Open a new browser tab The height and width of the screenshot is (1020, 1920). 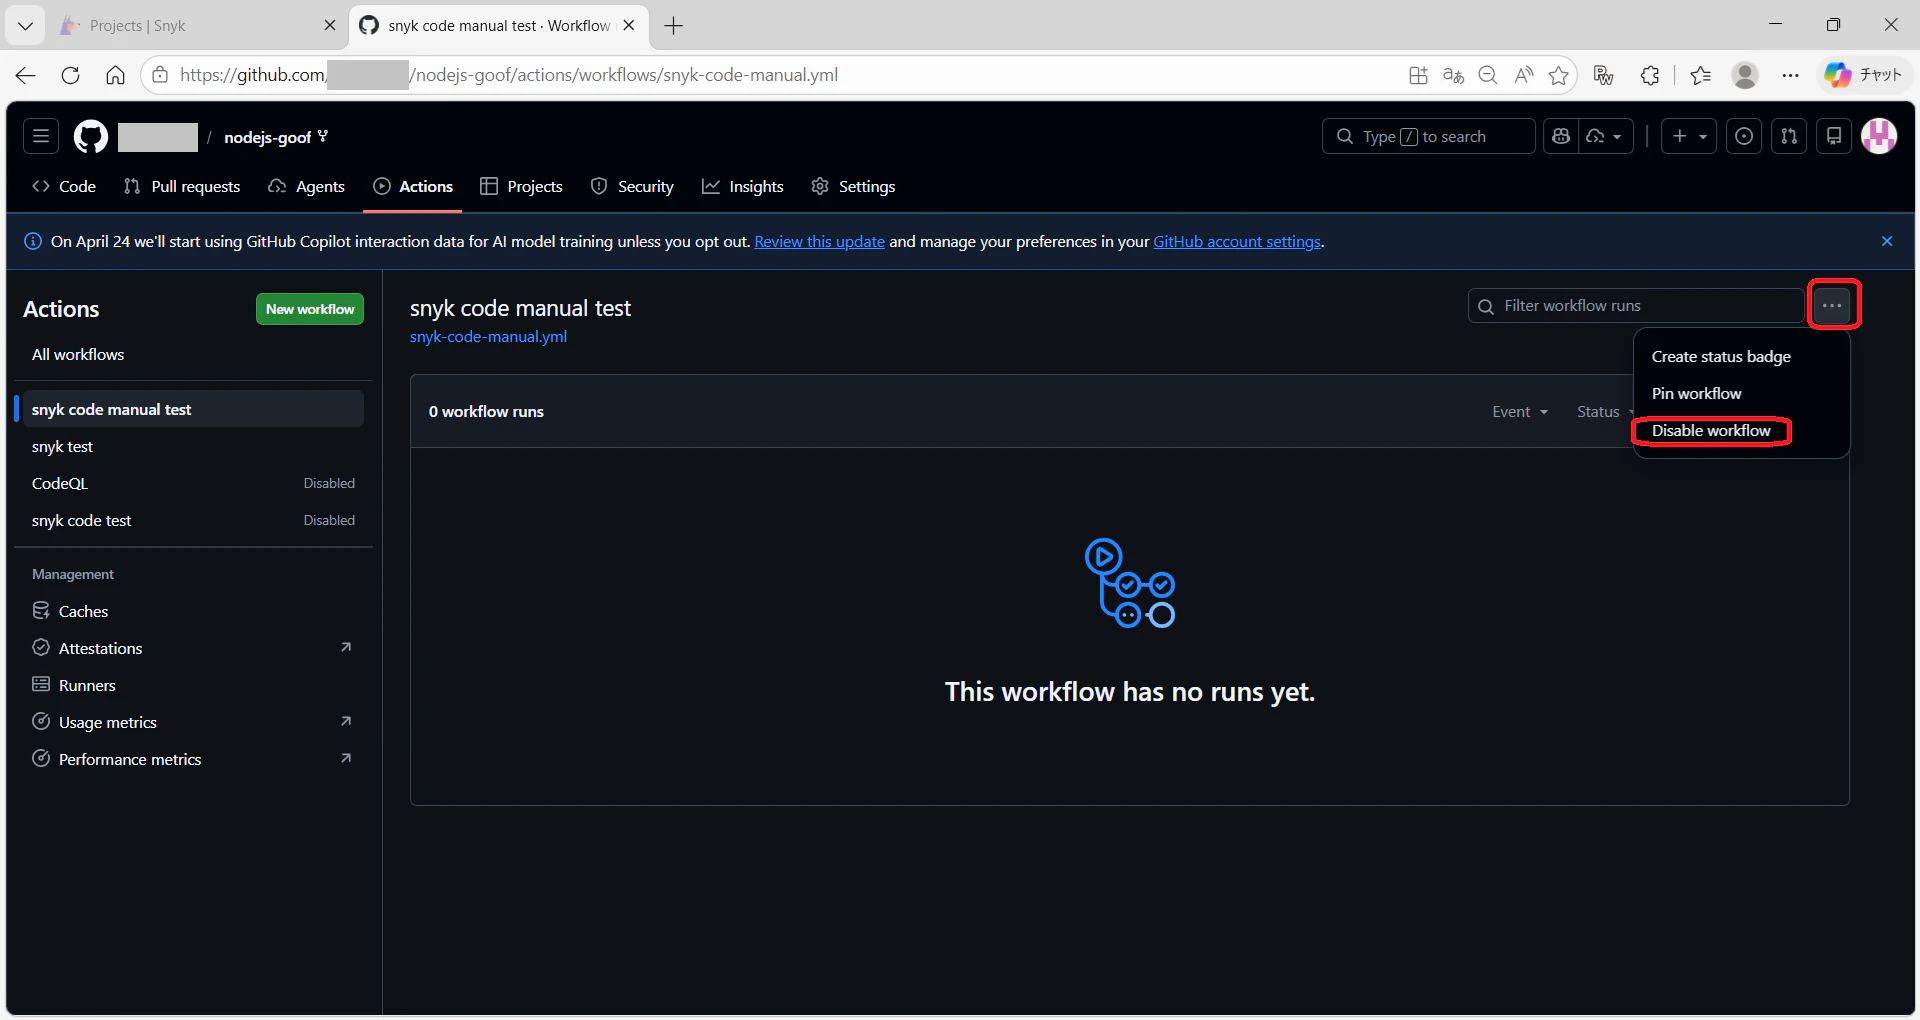(674, 26)
